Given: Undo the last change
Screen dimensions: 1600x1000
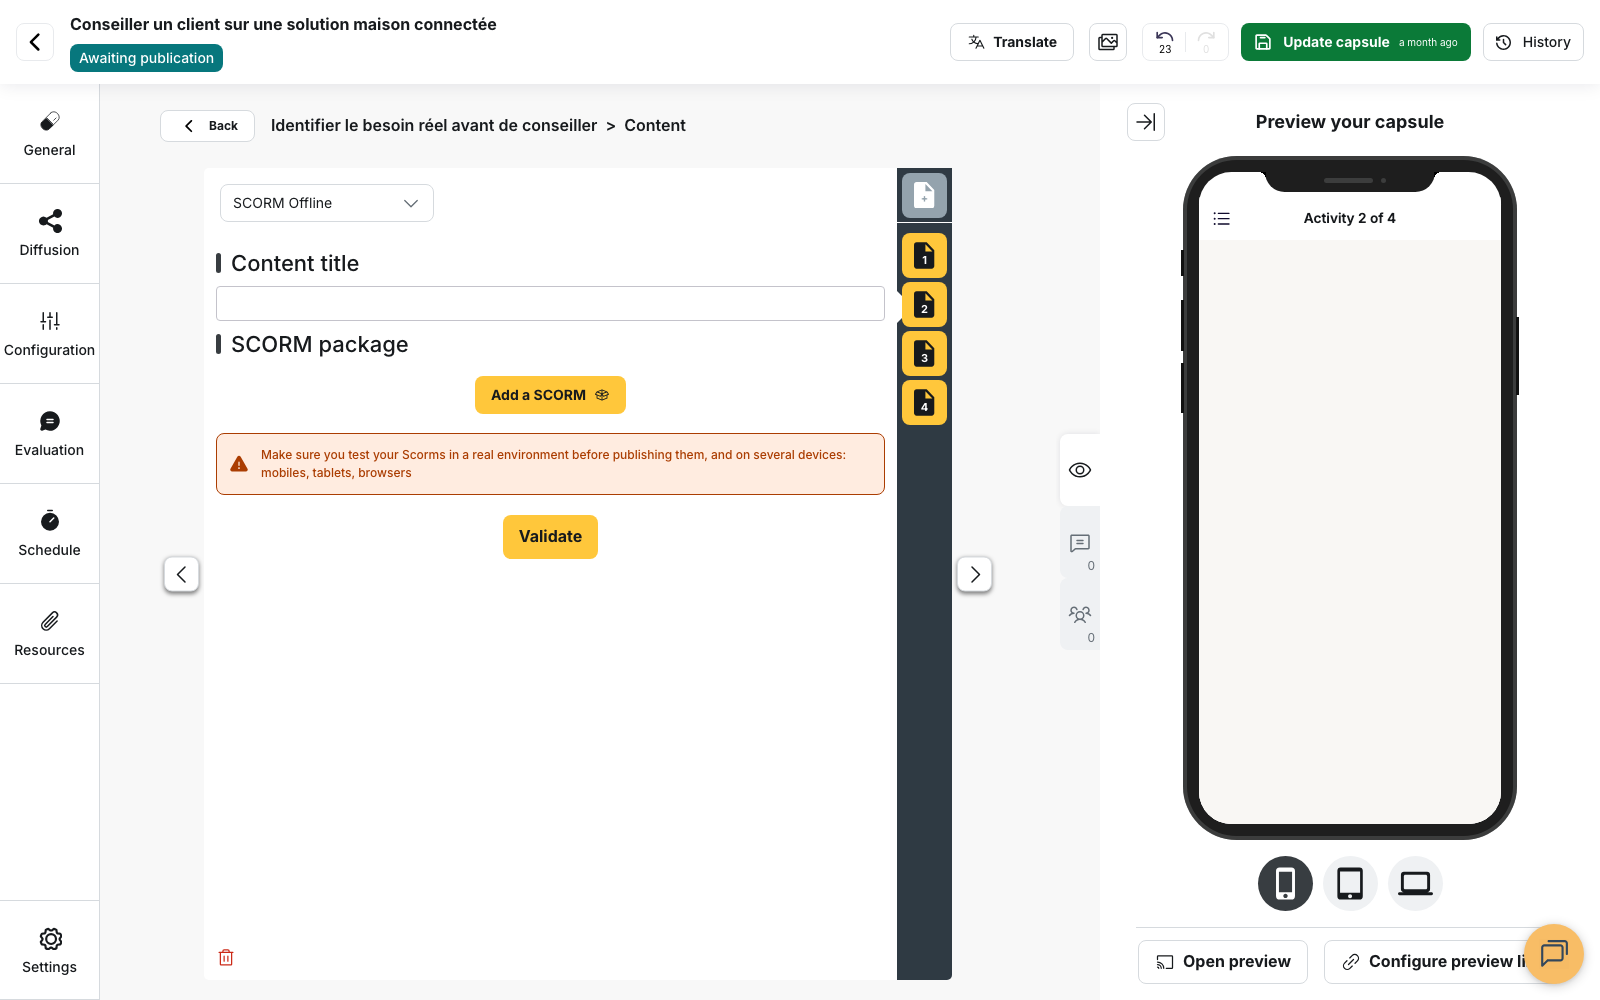Looking at the screenshot, I should (x=1165, y=42).
